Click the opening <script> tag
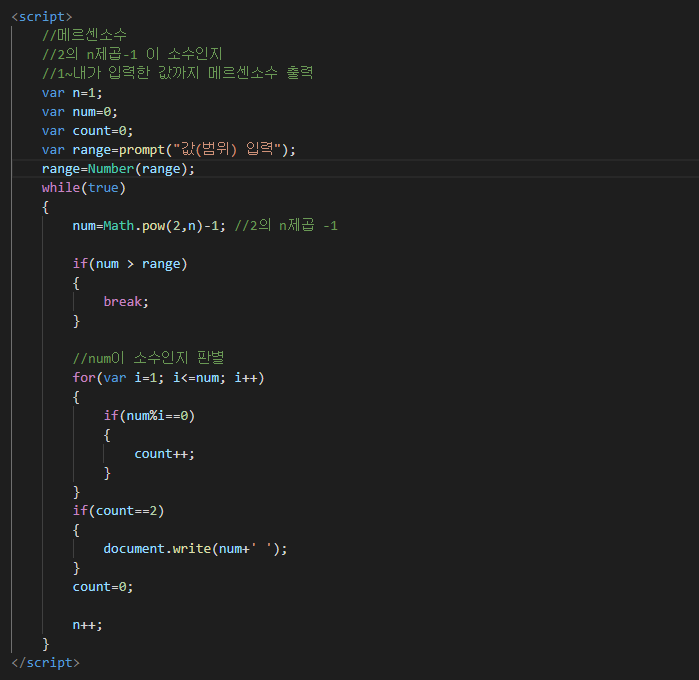 pos(41,16)
